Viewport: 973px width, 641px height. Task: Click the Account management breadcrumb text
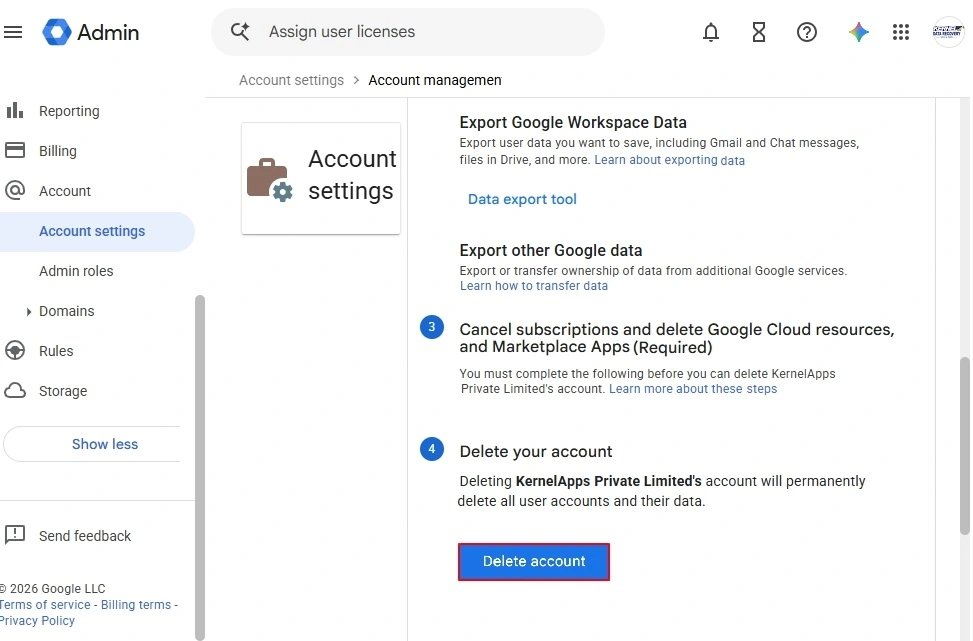tap(435, 80)
